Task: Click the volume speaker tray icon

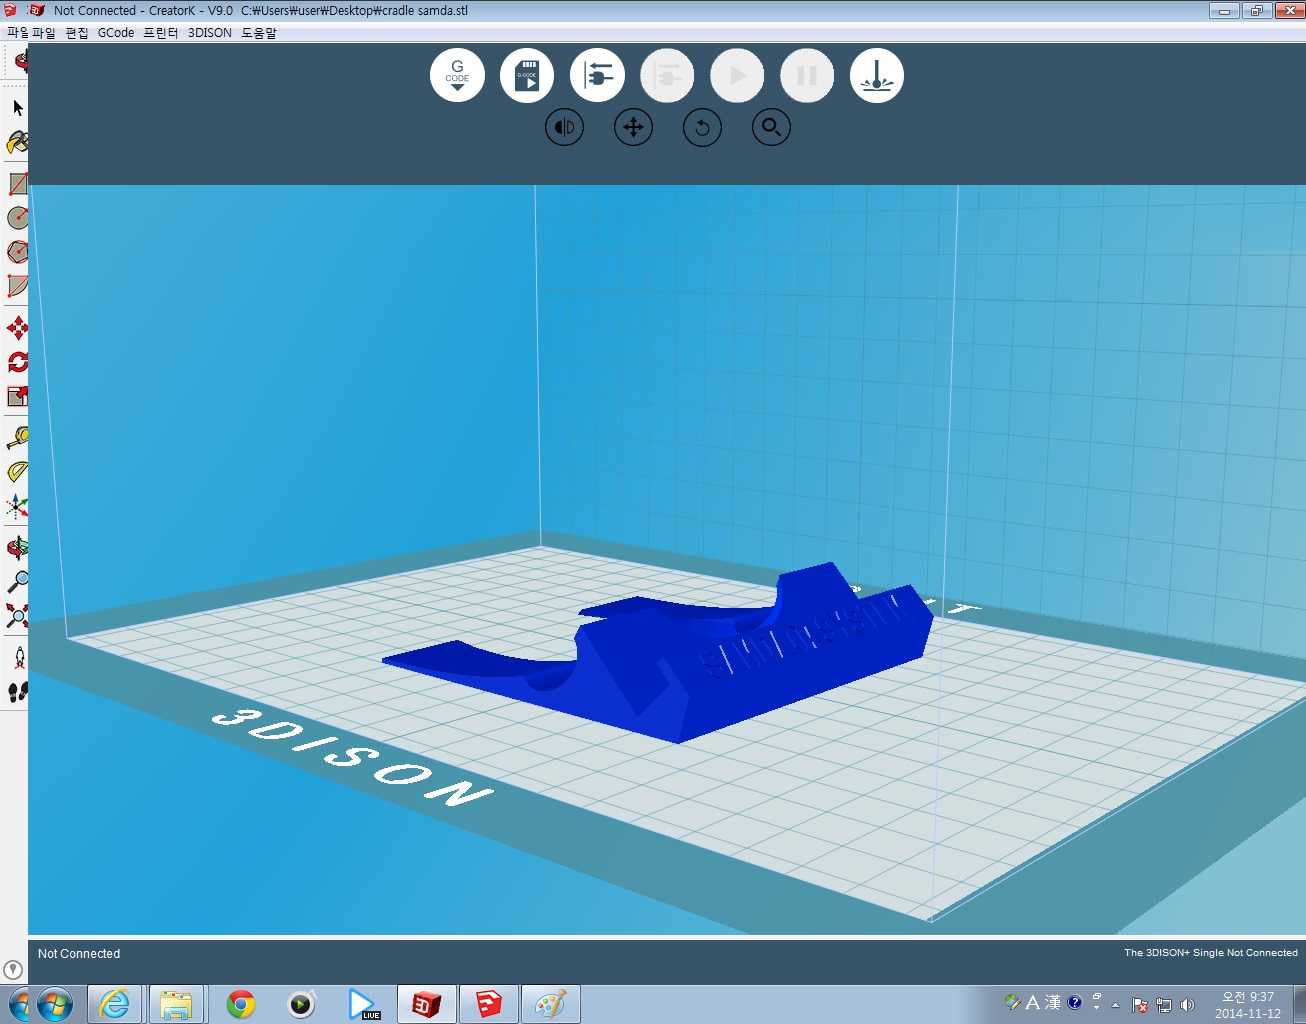Action: click(1188, 1005)
